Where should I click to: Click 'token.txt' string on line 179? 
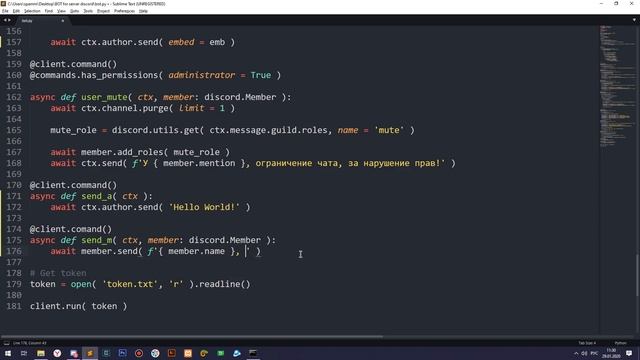point(130,284)
